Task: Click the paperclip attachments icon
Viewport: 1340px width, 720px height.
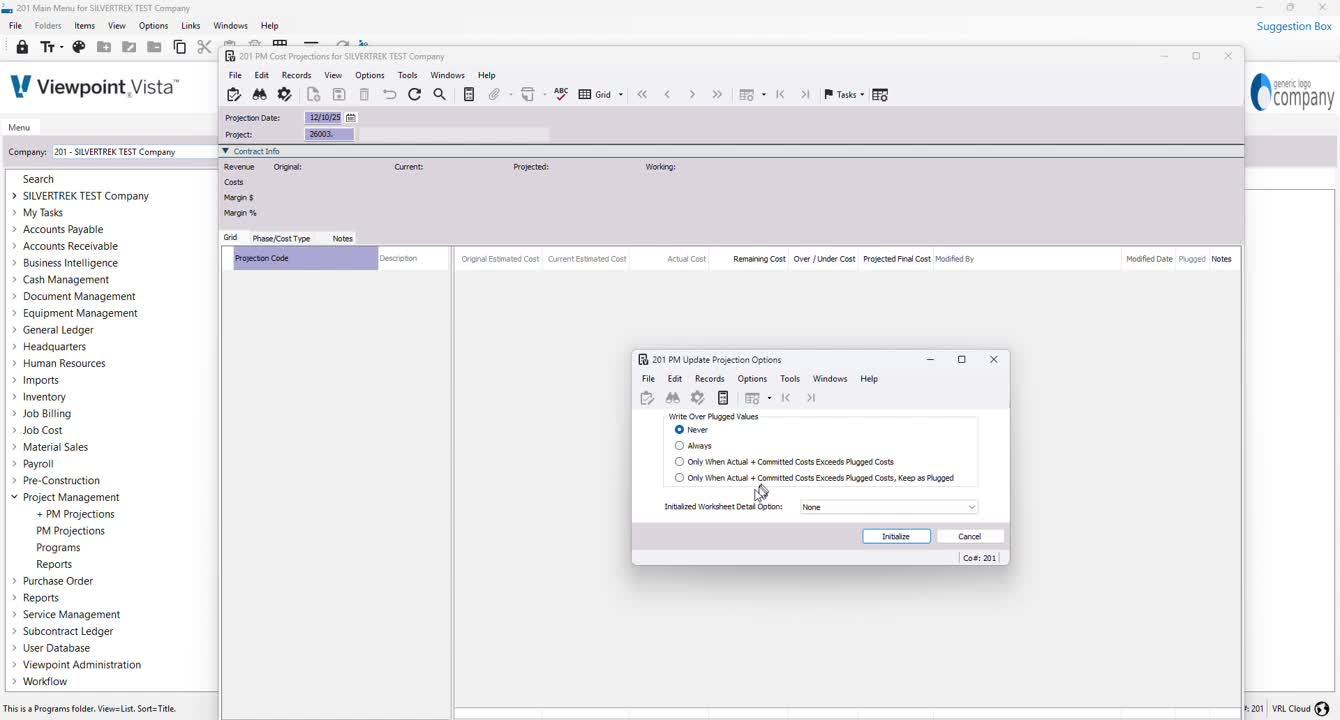Action: [x=494, y=95]
